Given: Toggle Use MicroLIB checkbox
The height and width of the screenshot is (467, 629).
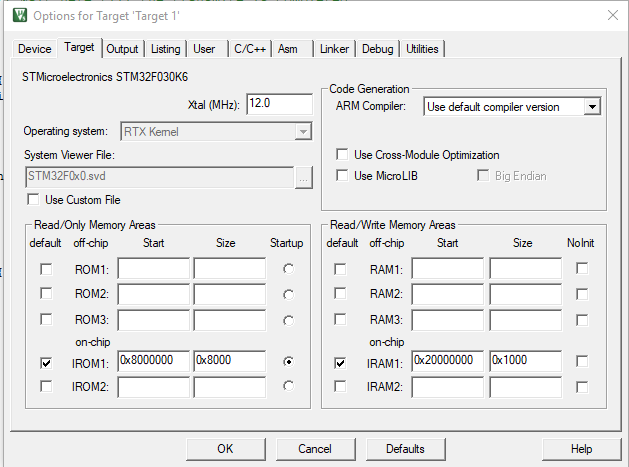Looking at the screenshot, I should pos(342,175).
